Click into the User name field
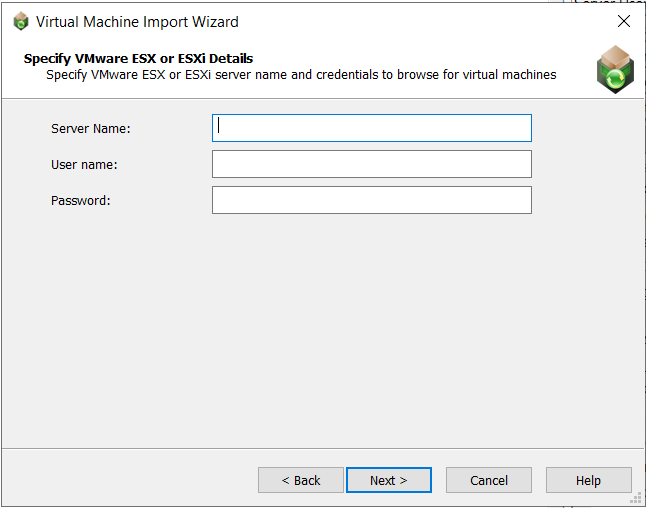The image size is (646, 508). pos(371,164)
